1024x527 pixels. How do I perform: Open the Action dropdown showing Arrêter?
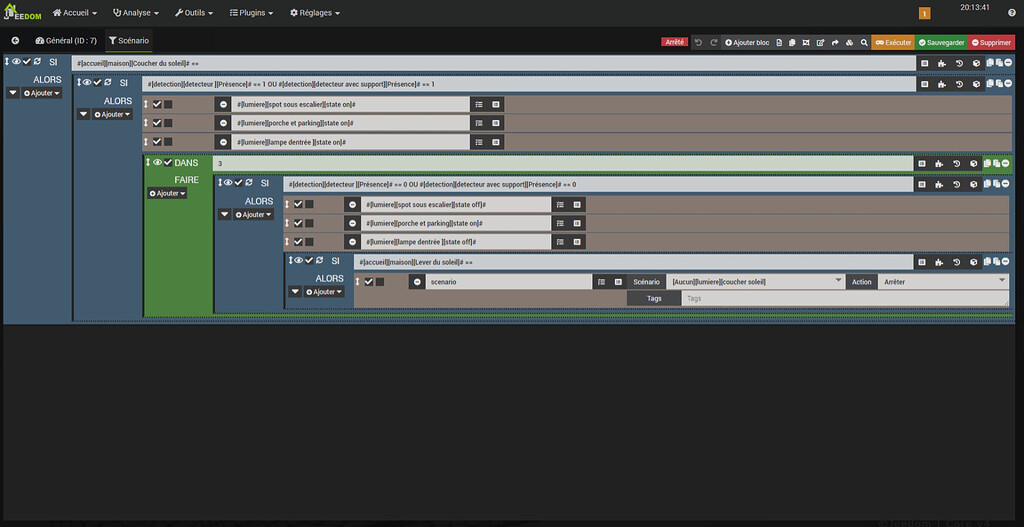point(942,282)
